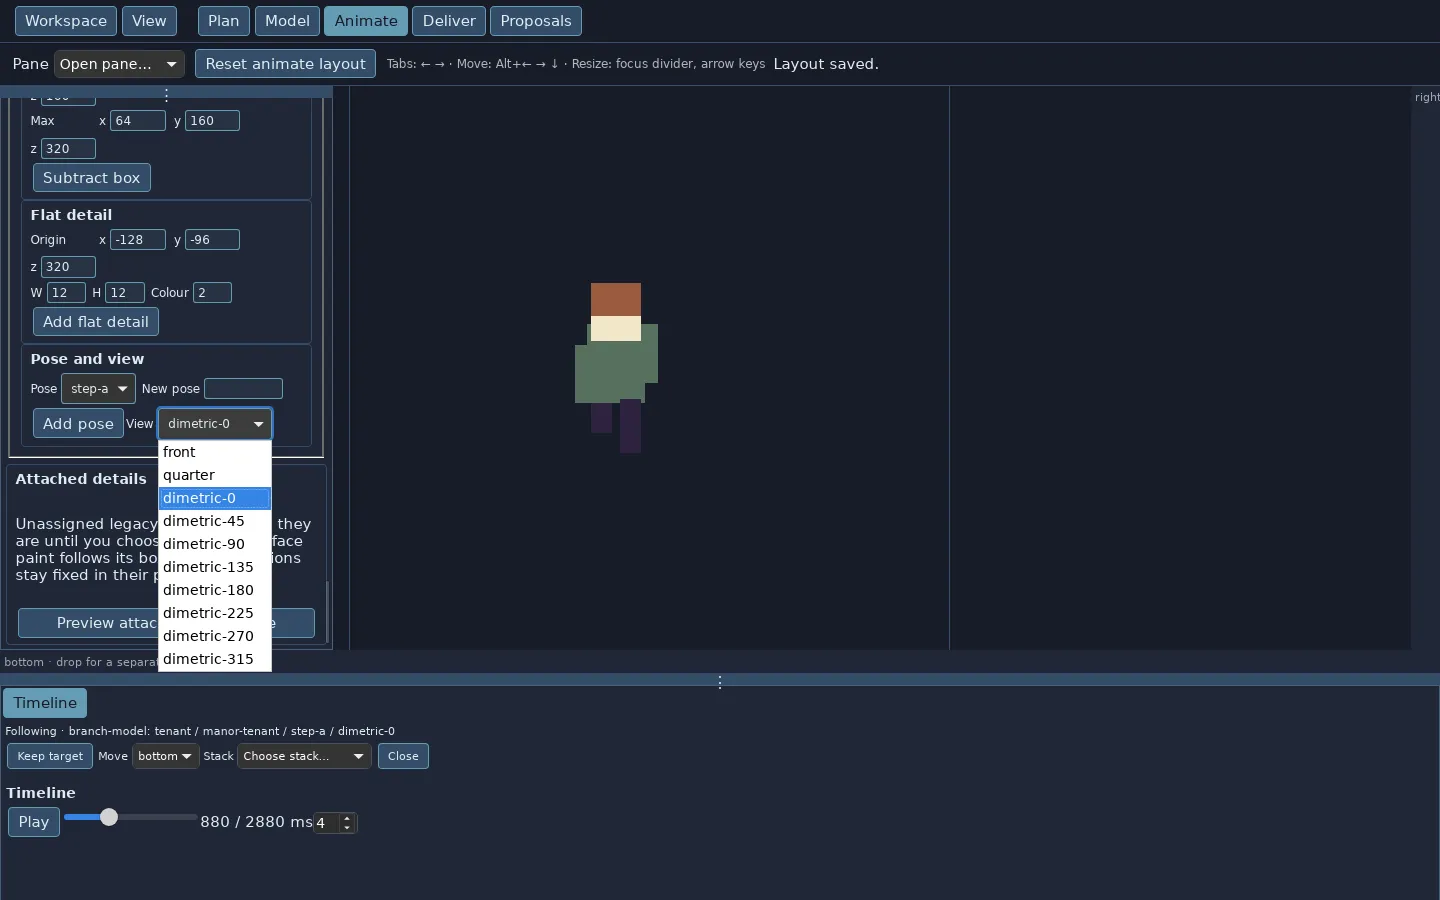This screenshot has height=900, width=1440.
Task: Open the Move bottom dropdown
Action: click(x=166, y=756)
